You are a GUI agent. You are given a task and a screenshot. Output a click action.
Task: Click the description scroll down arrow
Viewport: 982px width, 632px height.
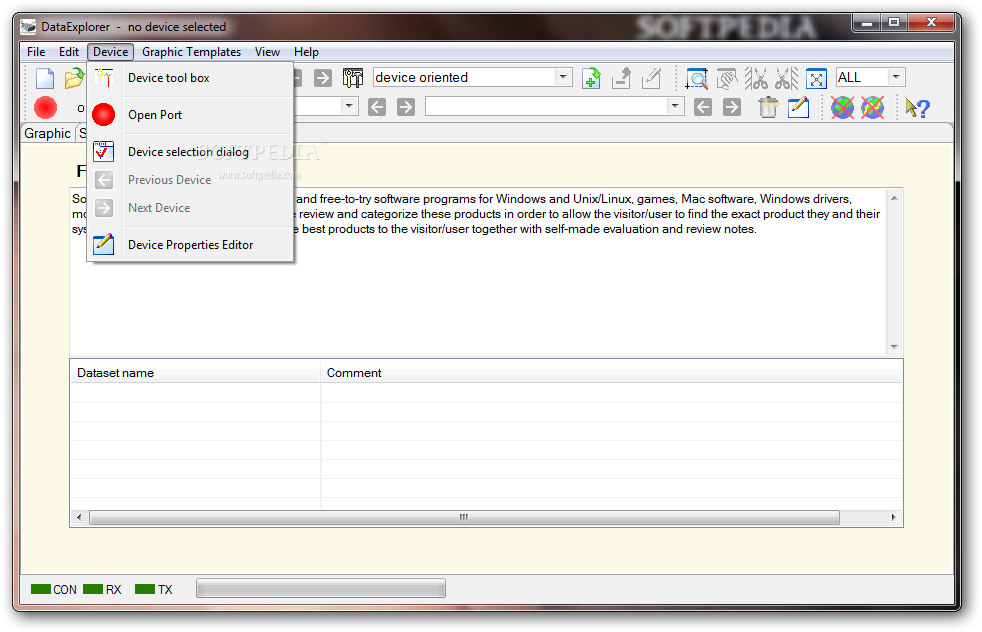(894, 346)
